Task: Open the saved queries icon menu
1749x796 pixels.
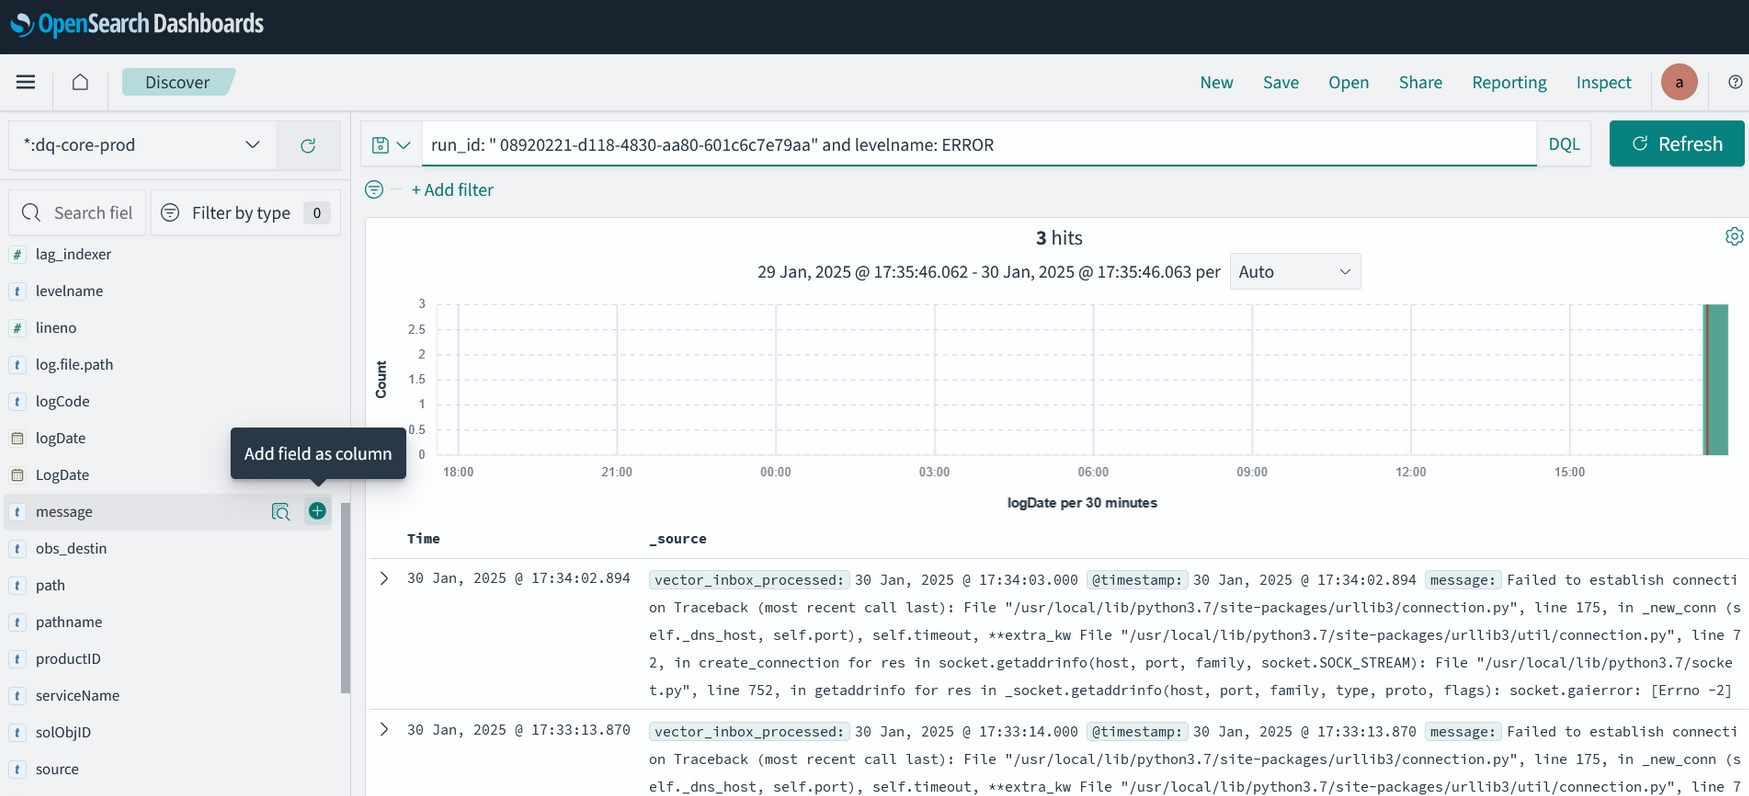Action: (391, 145)
